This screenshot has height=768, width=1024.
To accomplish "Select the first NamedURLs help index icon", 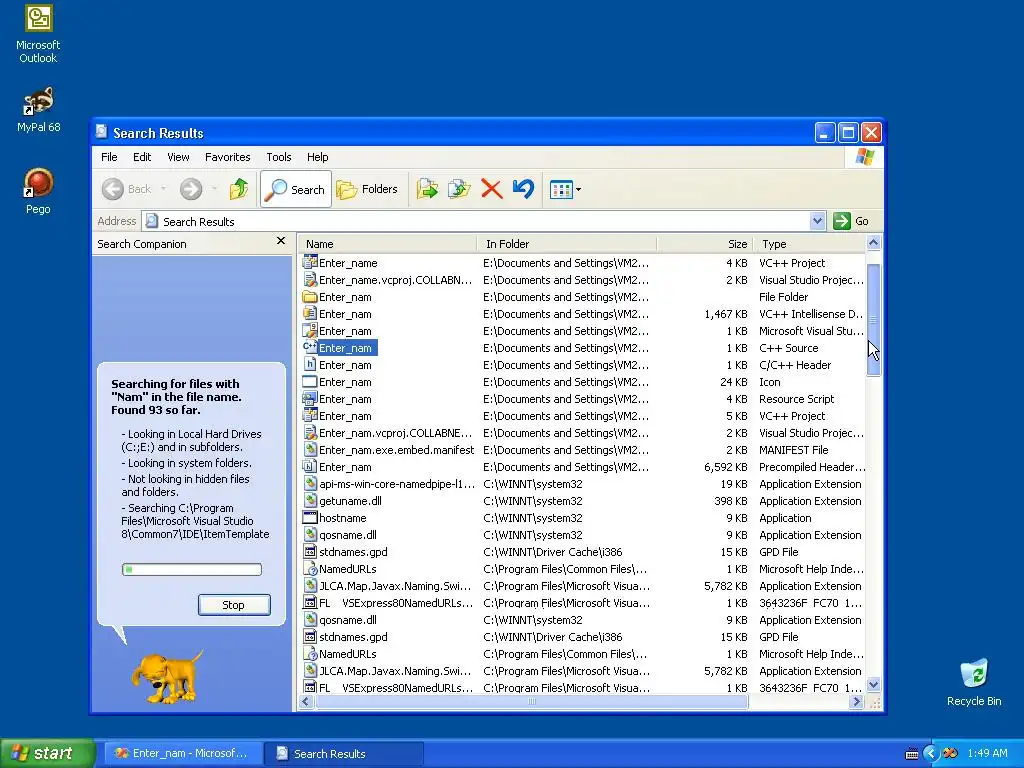I will coord(310,568).
